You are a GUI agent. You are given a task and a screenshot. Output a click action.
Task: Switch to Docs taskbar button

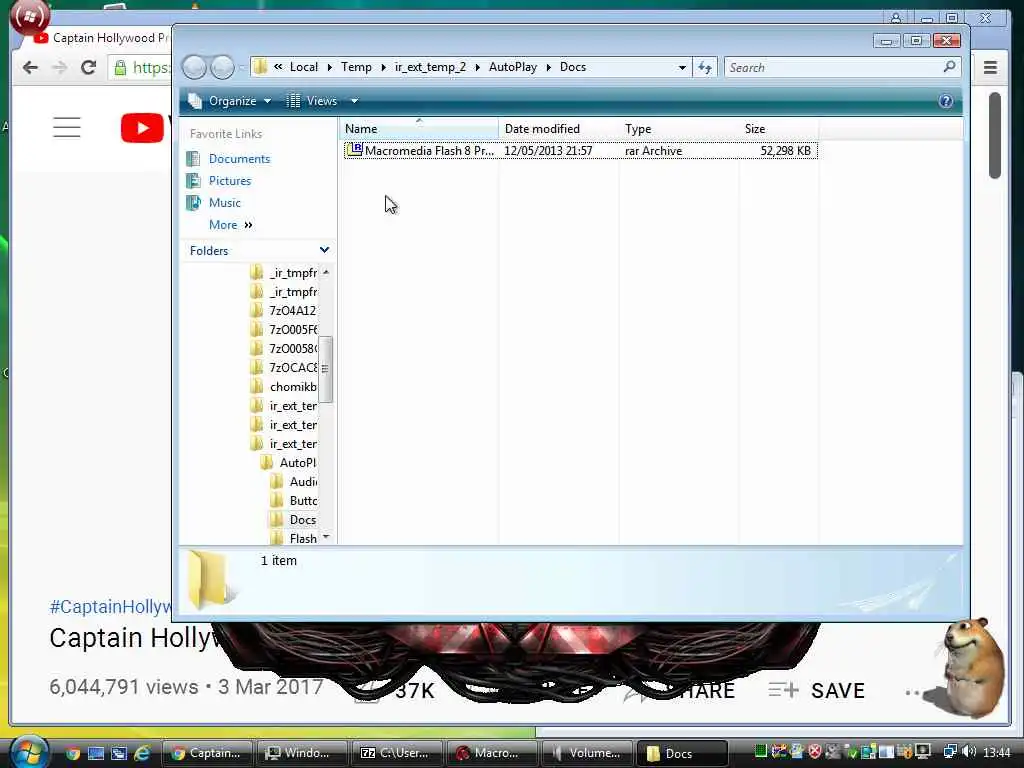pos(680,753)
